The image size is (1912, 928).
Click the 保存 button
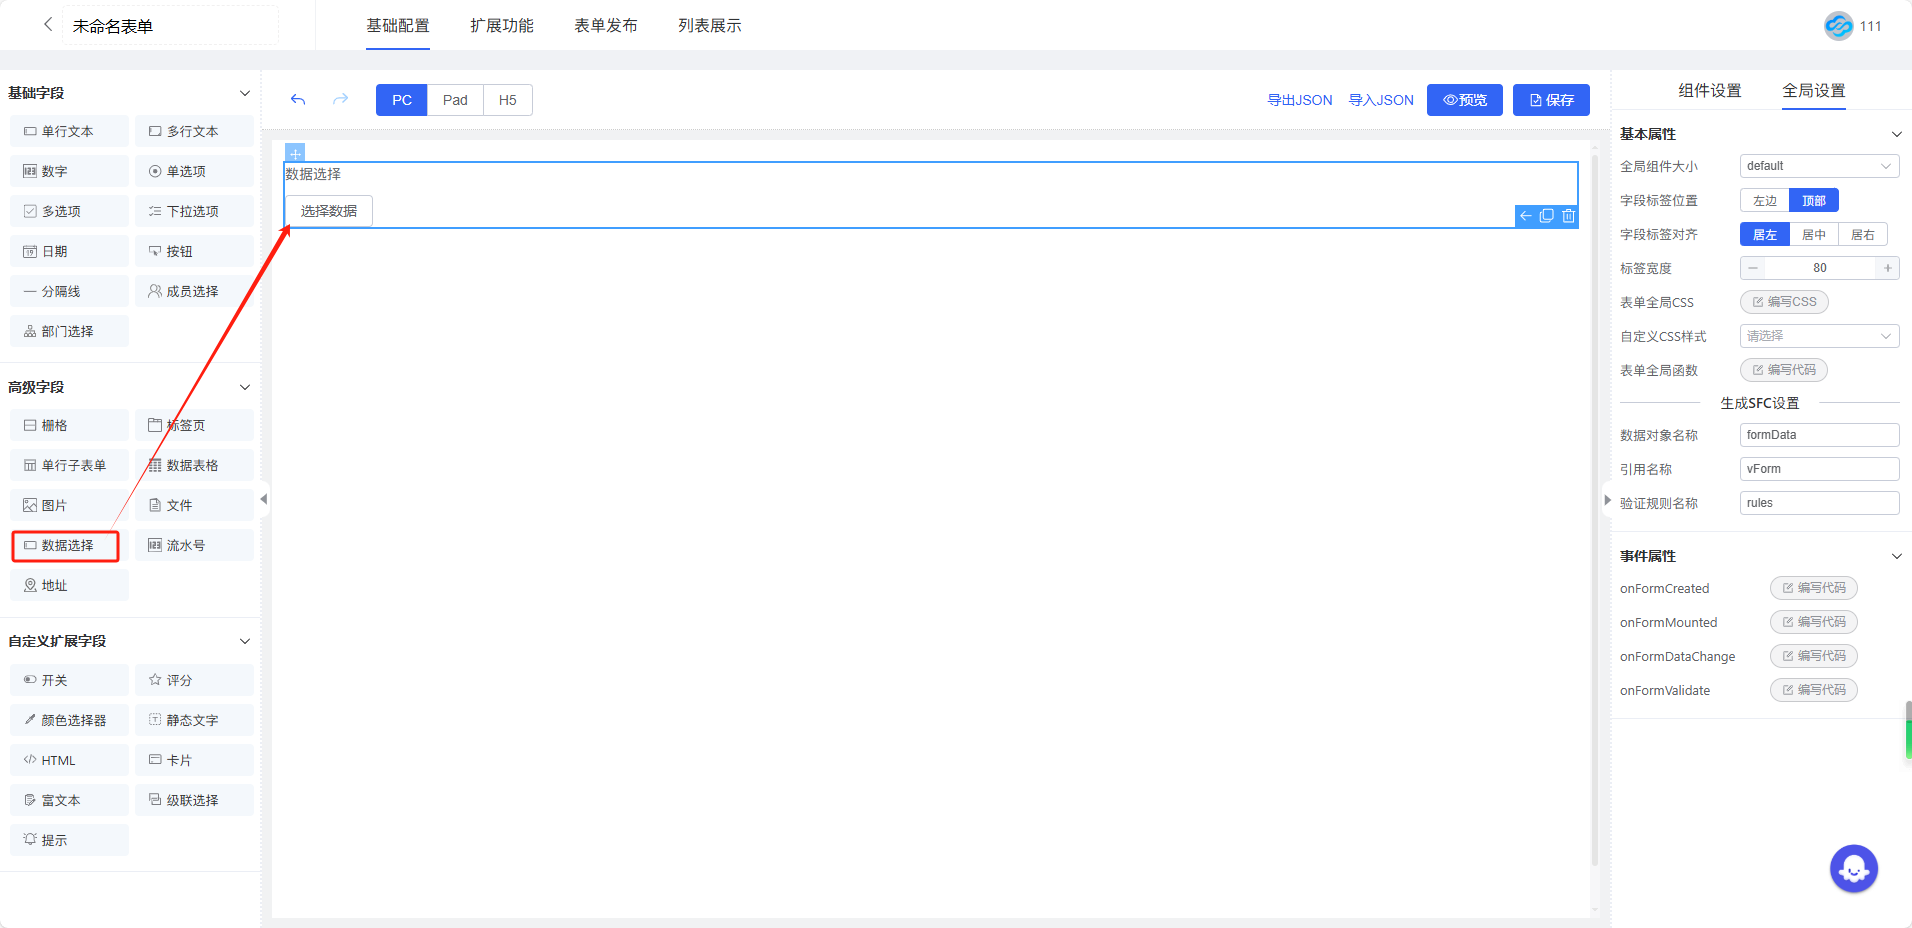1550,100
